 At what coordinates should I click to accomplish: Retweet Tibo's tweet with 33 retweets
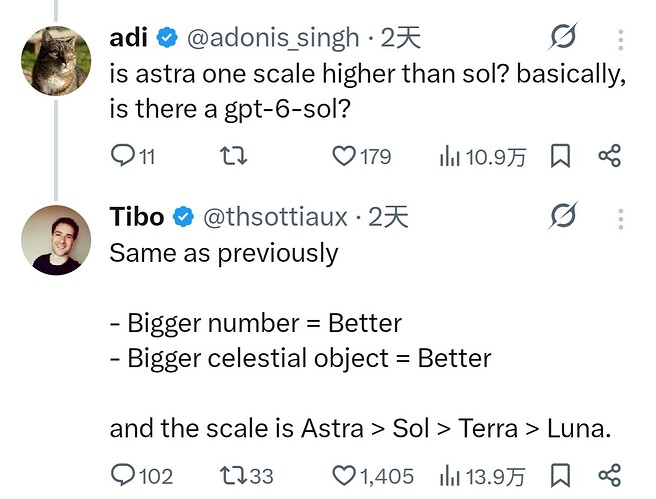tap(247, 476)
